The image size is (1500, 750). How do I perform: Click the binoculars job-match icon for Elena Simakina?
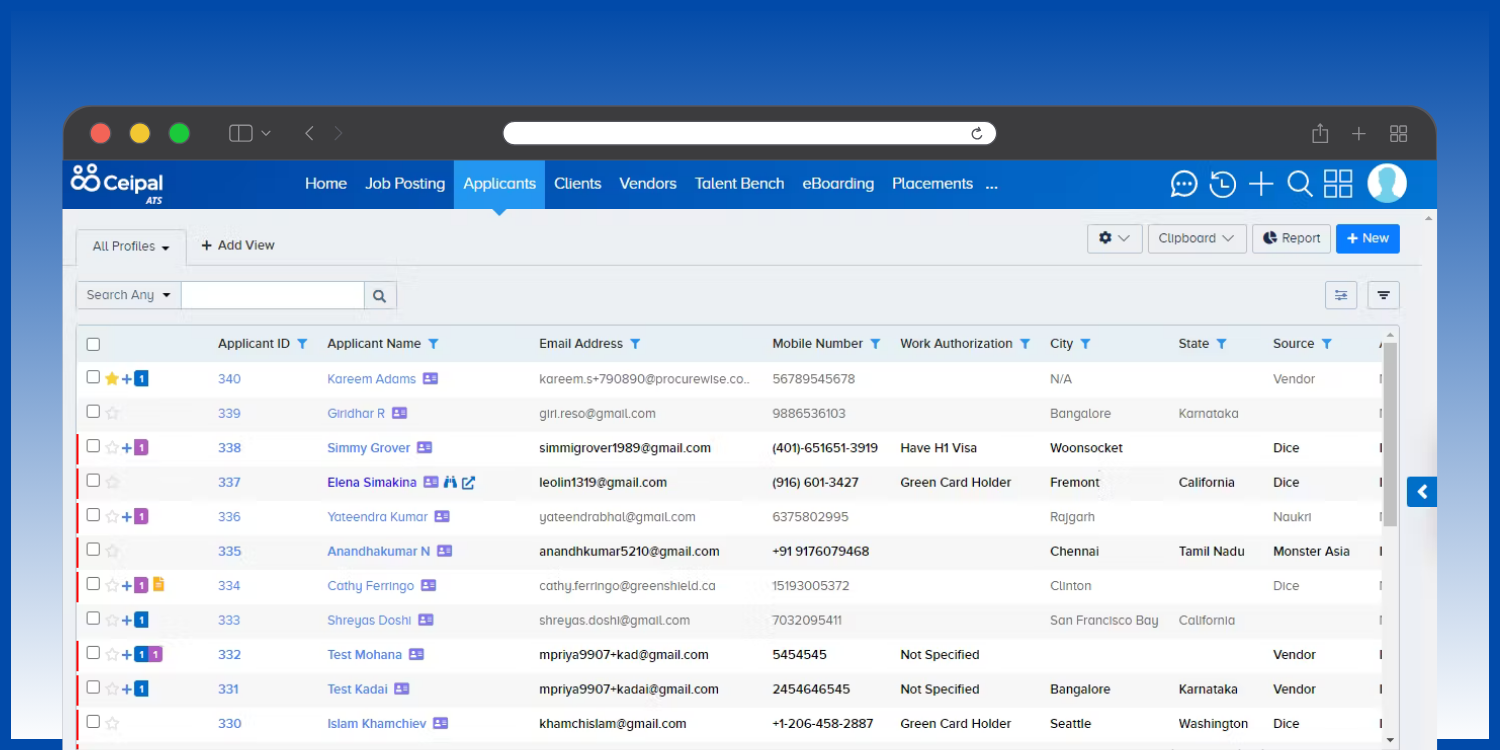(450, 482)
